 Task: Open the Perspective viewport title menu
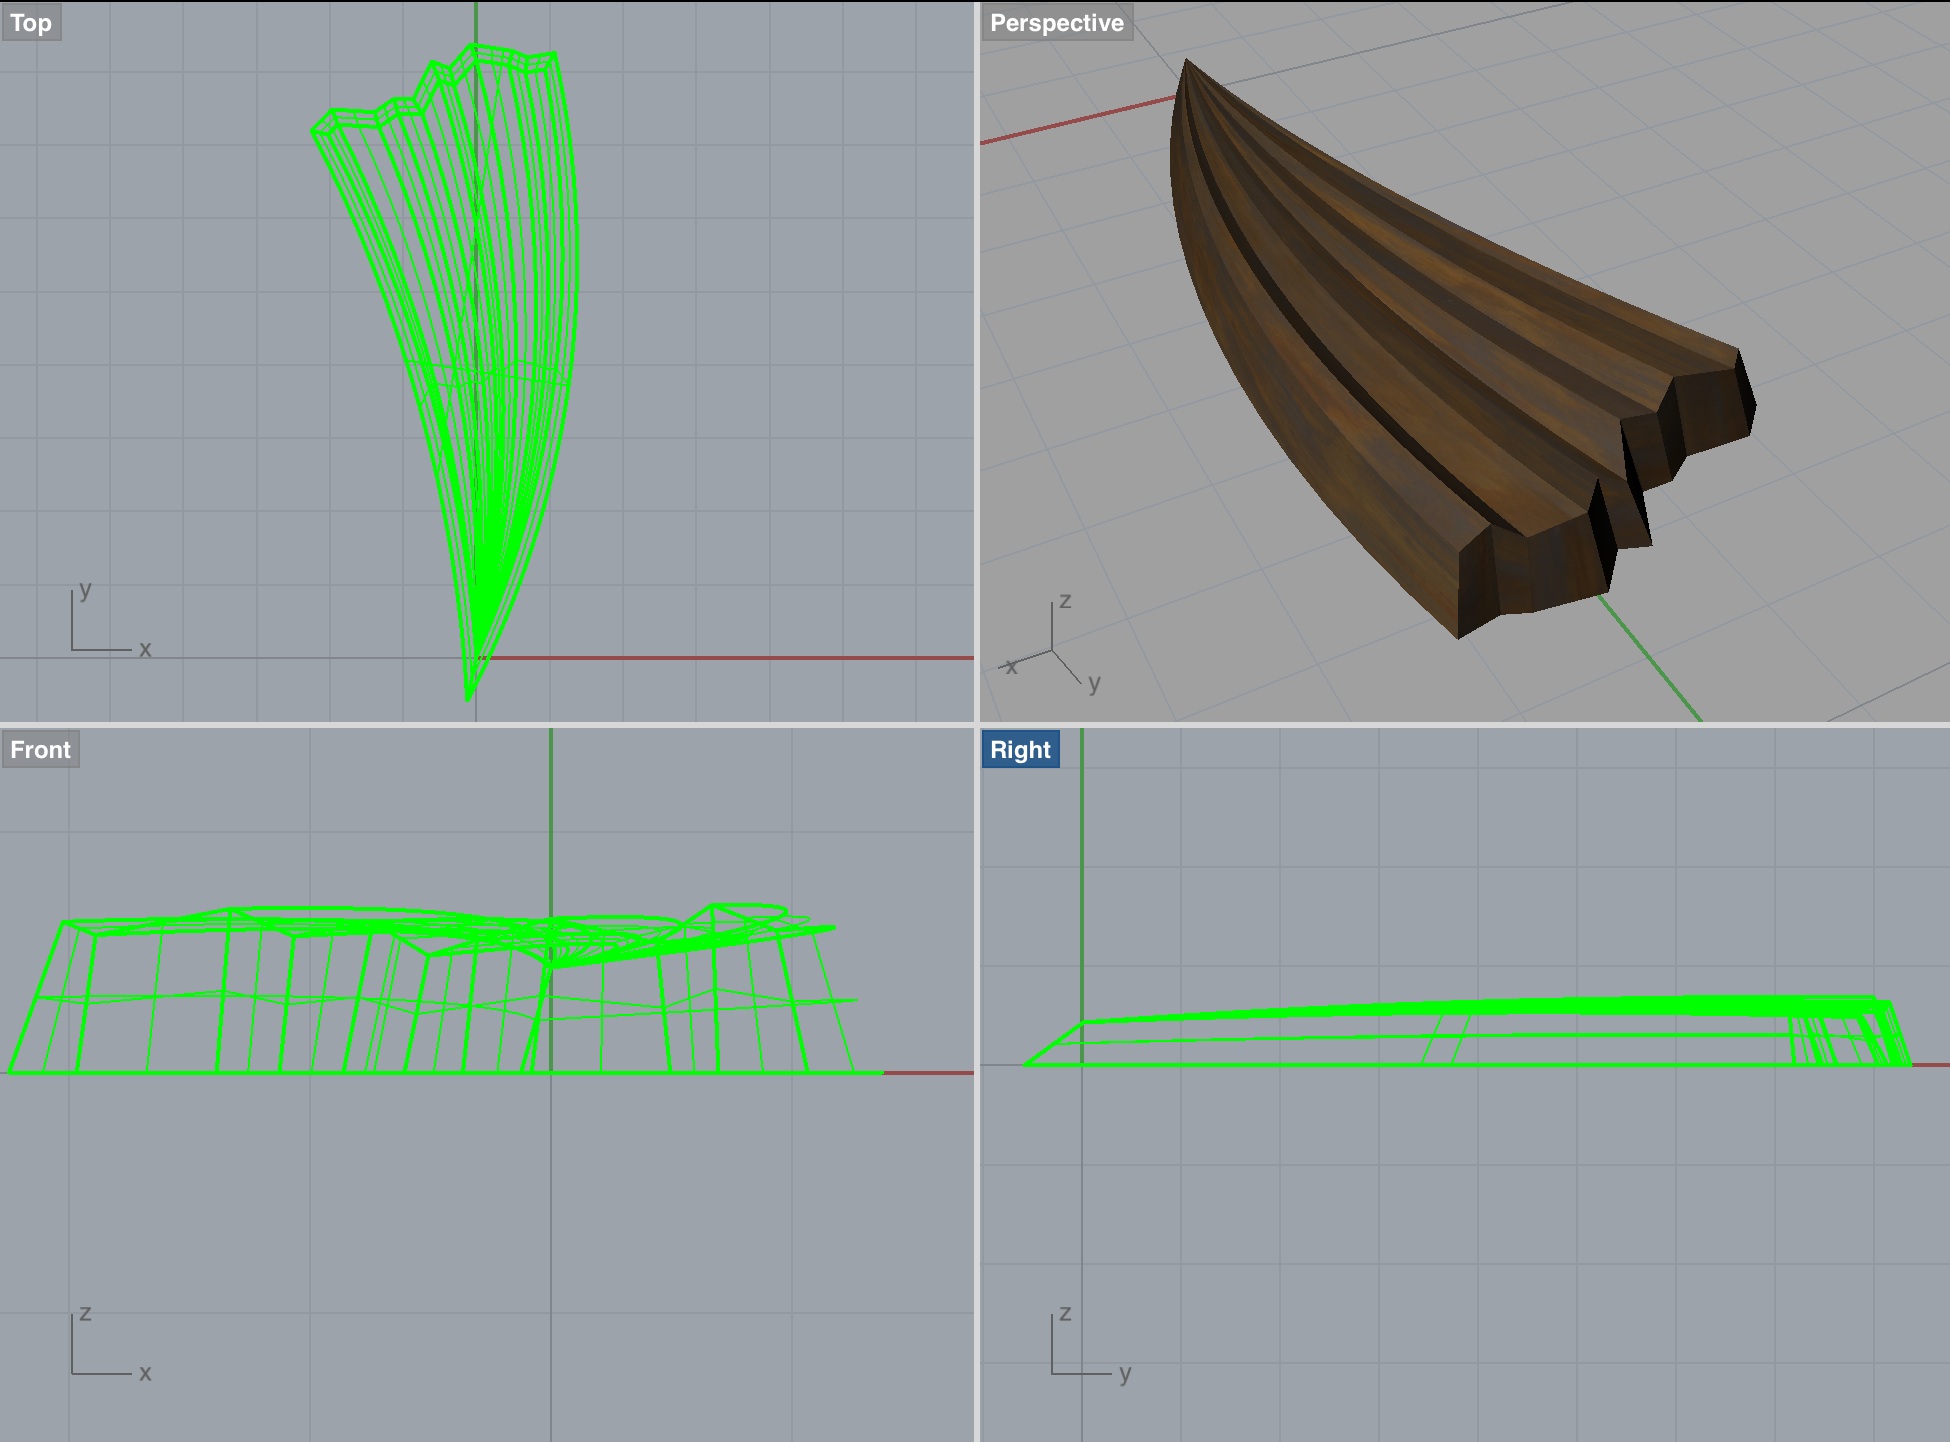point(1056,23)
